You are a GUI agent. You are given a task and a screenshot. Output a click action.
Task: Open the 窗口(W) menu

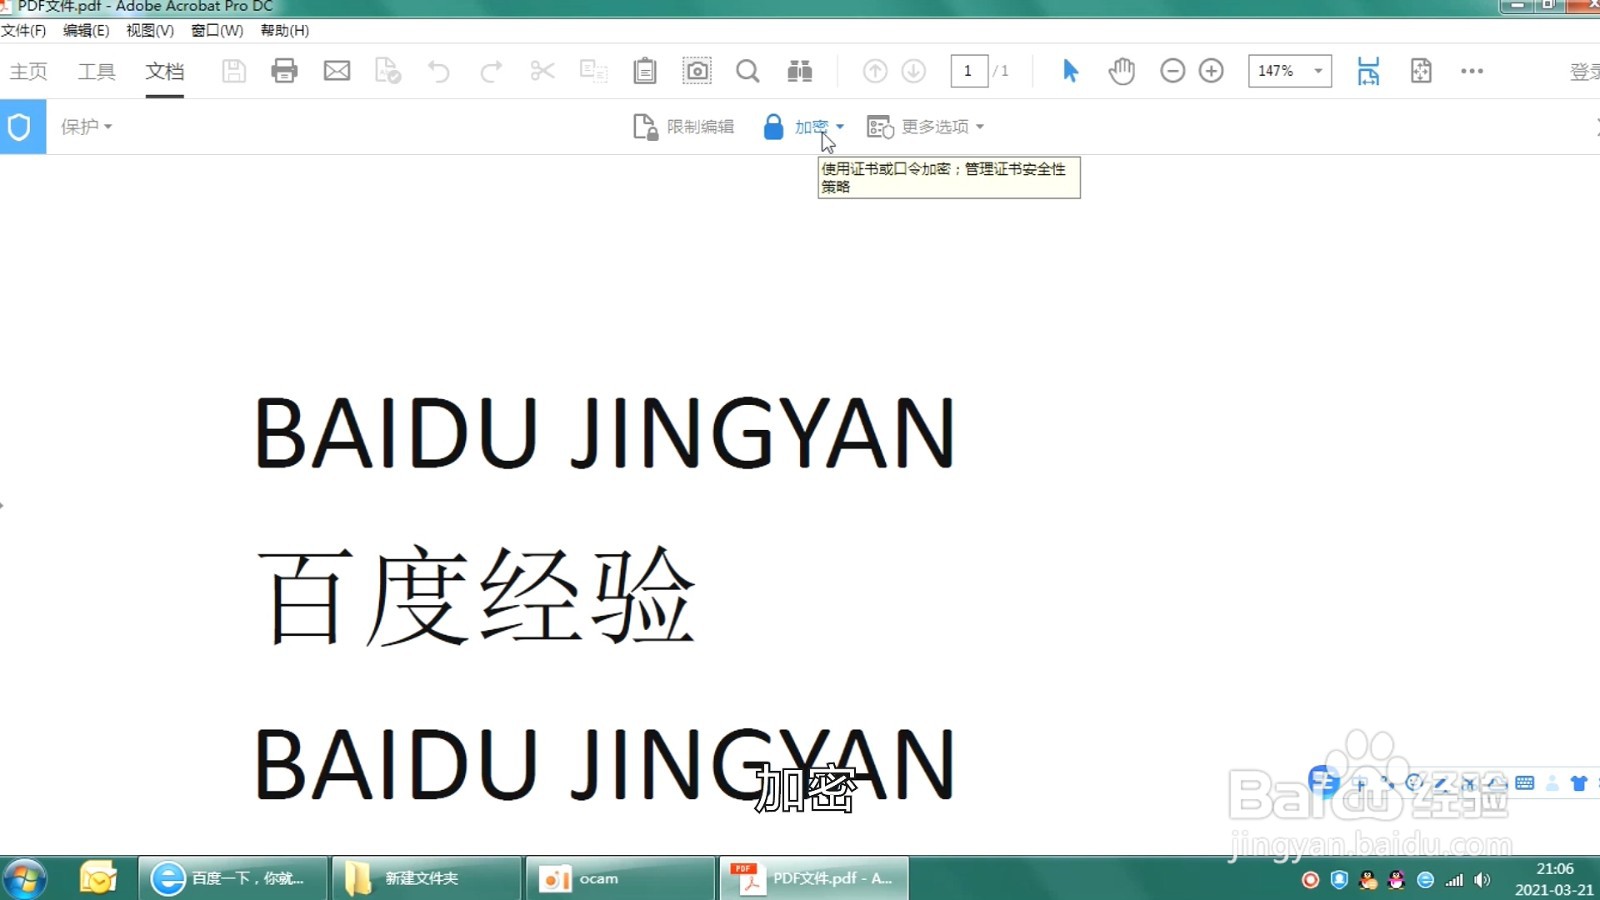click(217, 31)
